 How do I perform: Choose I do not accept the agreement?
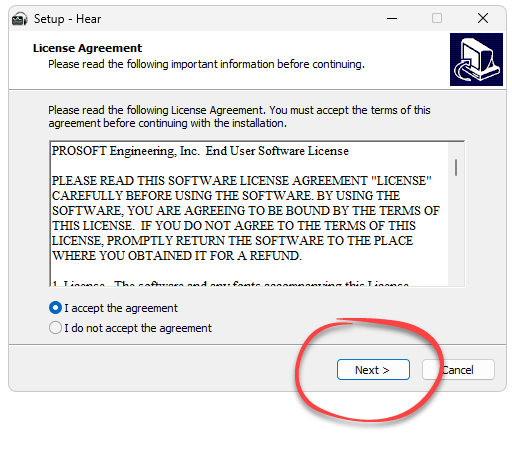(55, 328)
